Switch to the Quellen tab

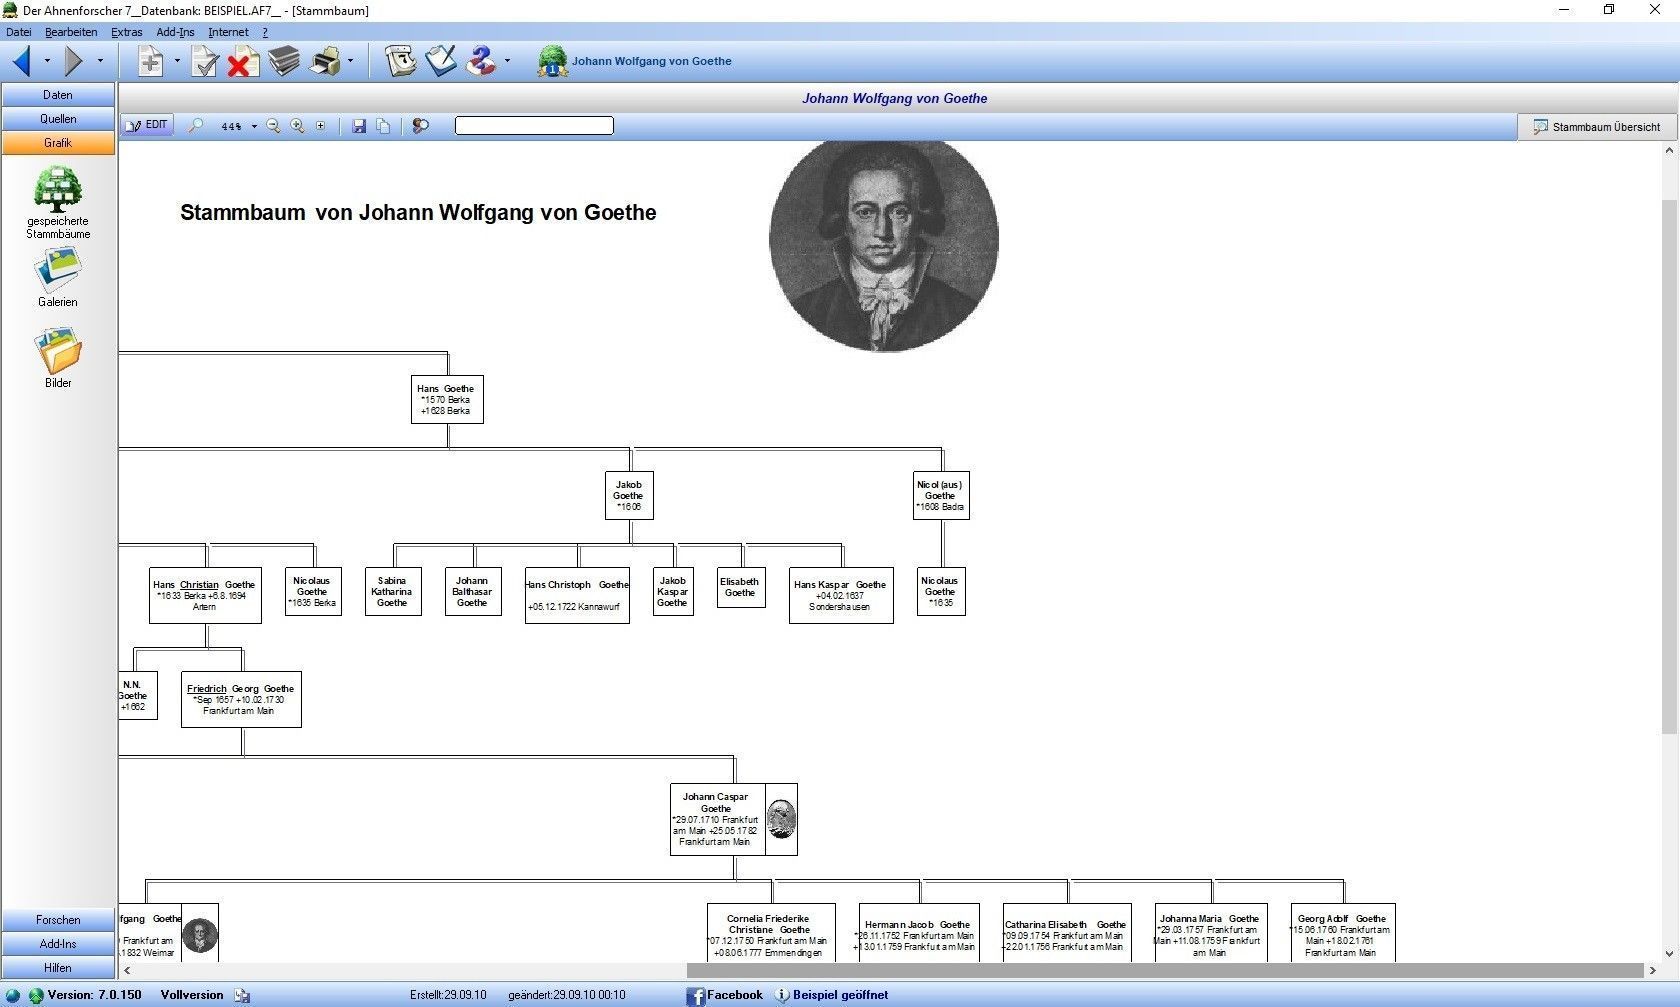point(58,119)
